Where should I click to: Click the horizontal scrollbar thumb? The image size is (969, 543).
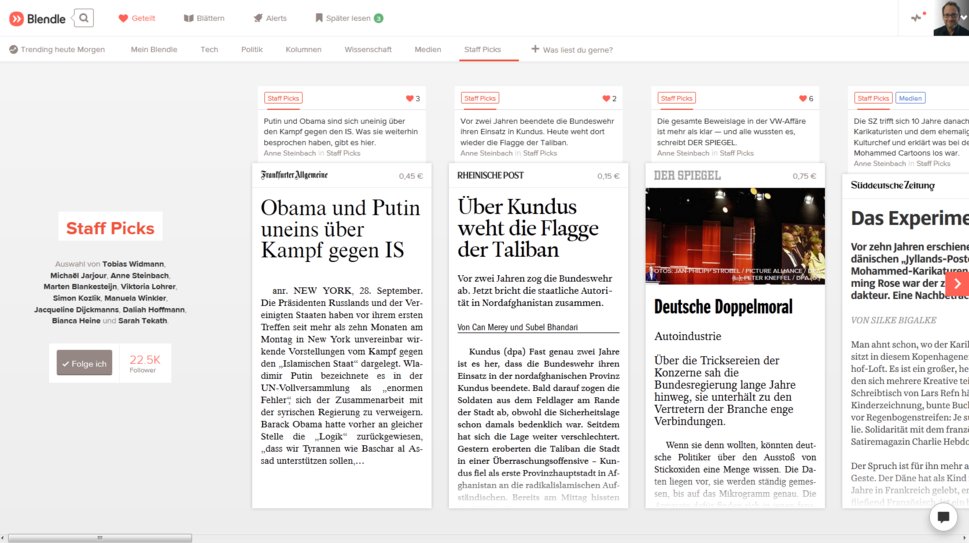(x=99, y=538)
